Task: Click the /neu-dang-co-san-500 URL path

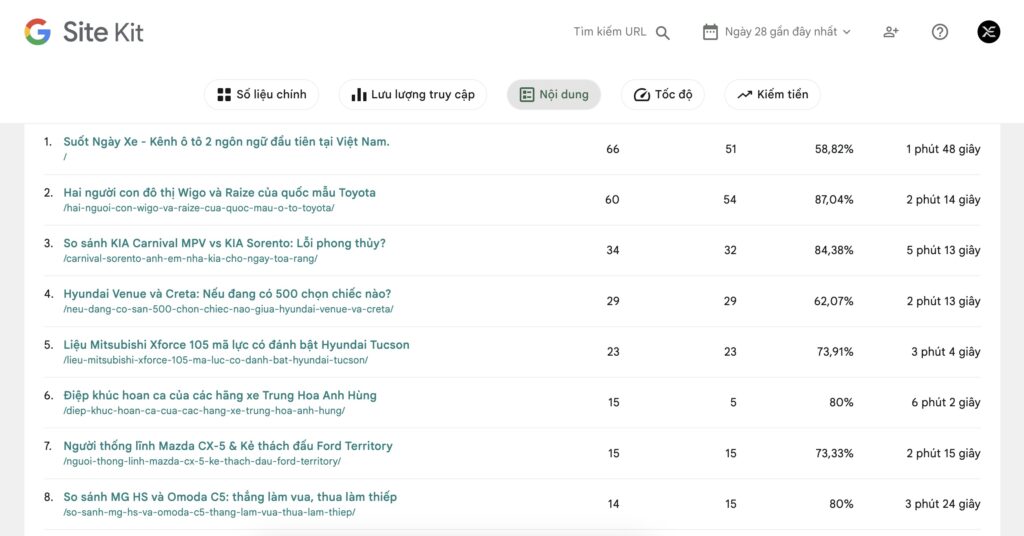Action: (x=229, y=309)
